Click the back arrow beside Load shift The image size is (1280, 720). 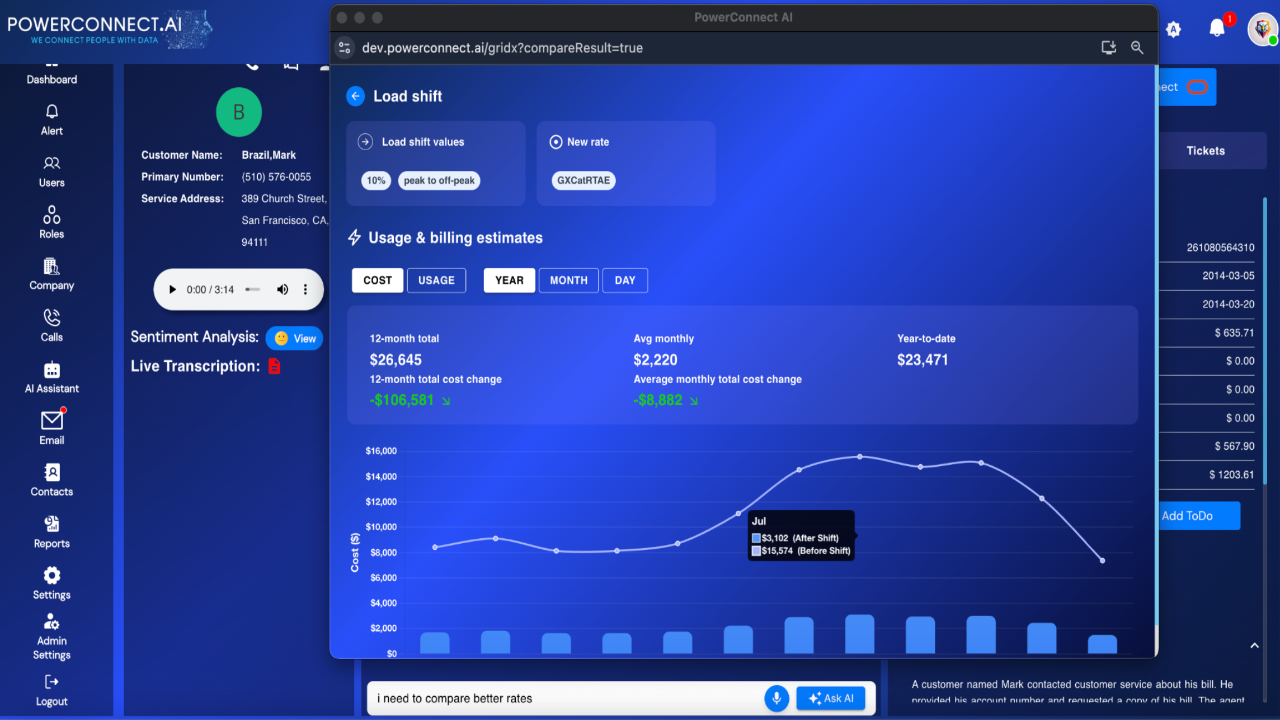point(355,96)
